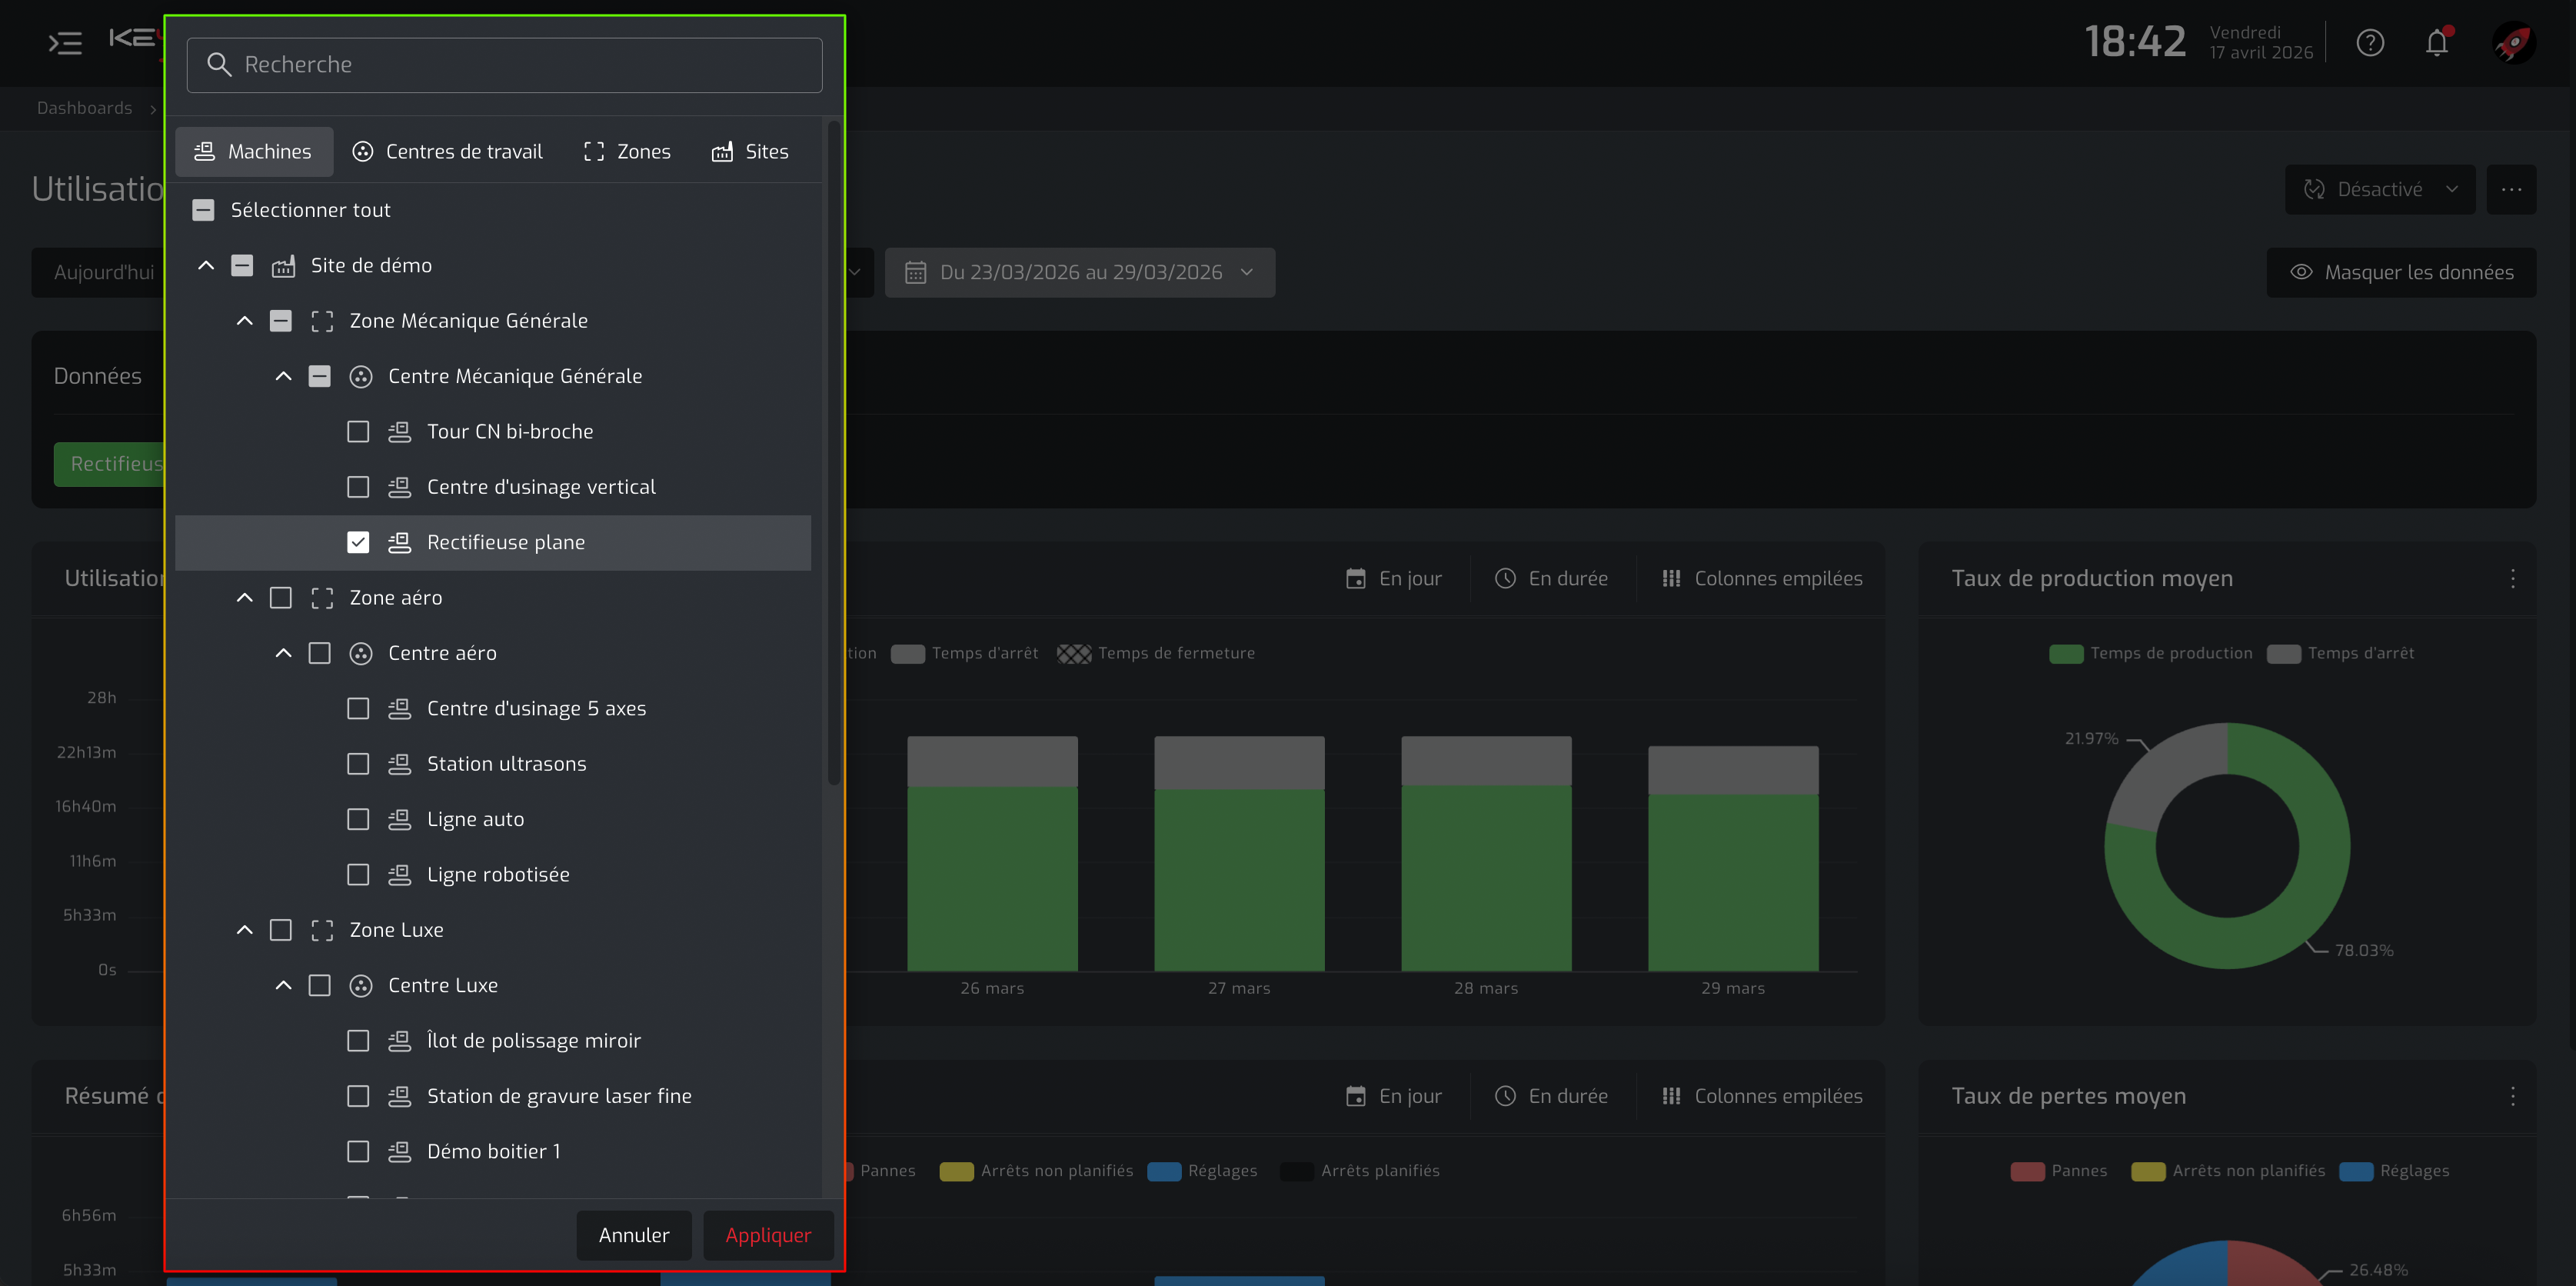Toggle the Sélectionner tout checkbox
The width and height of the screenshot is (2576, 1286).
(x=203, y=210)
